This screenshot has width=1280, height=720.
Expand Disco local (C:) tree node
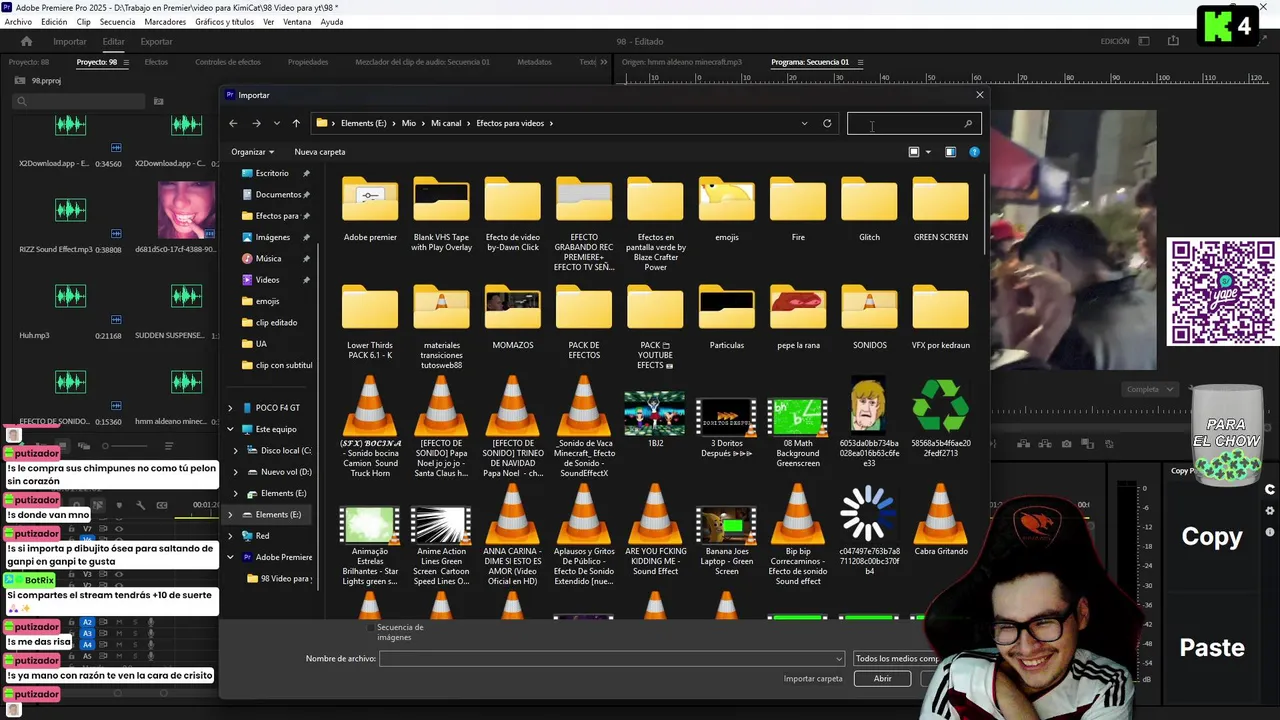click(236, 450)
